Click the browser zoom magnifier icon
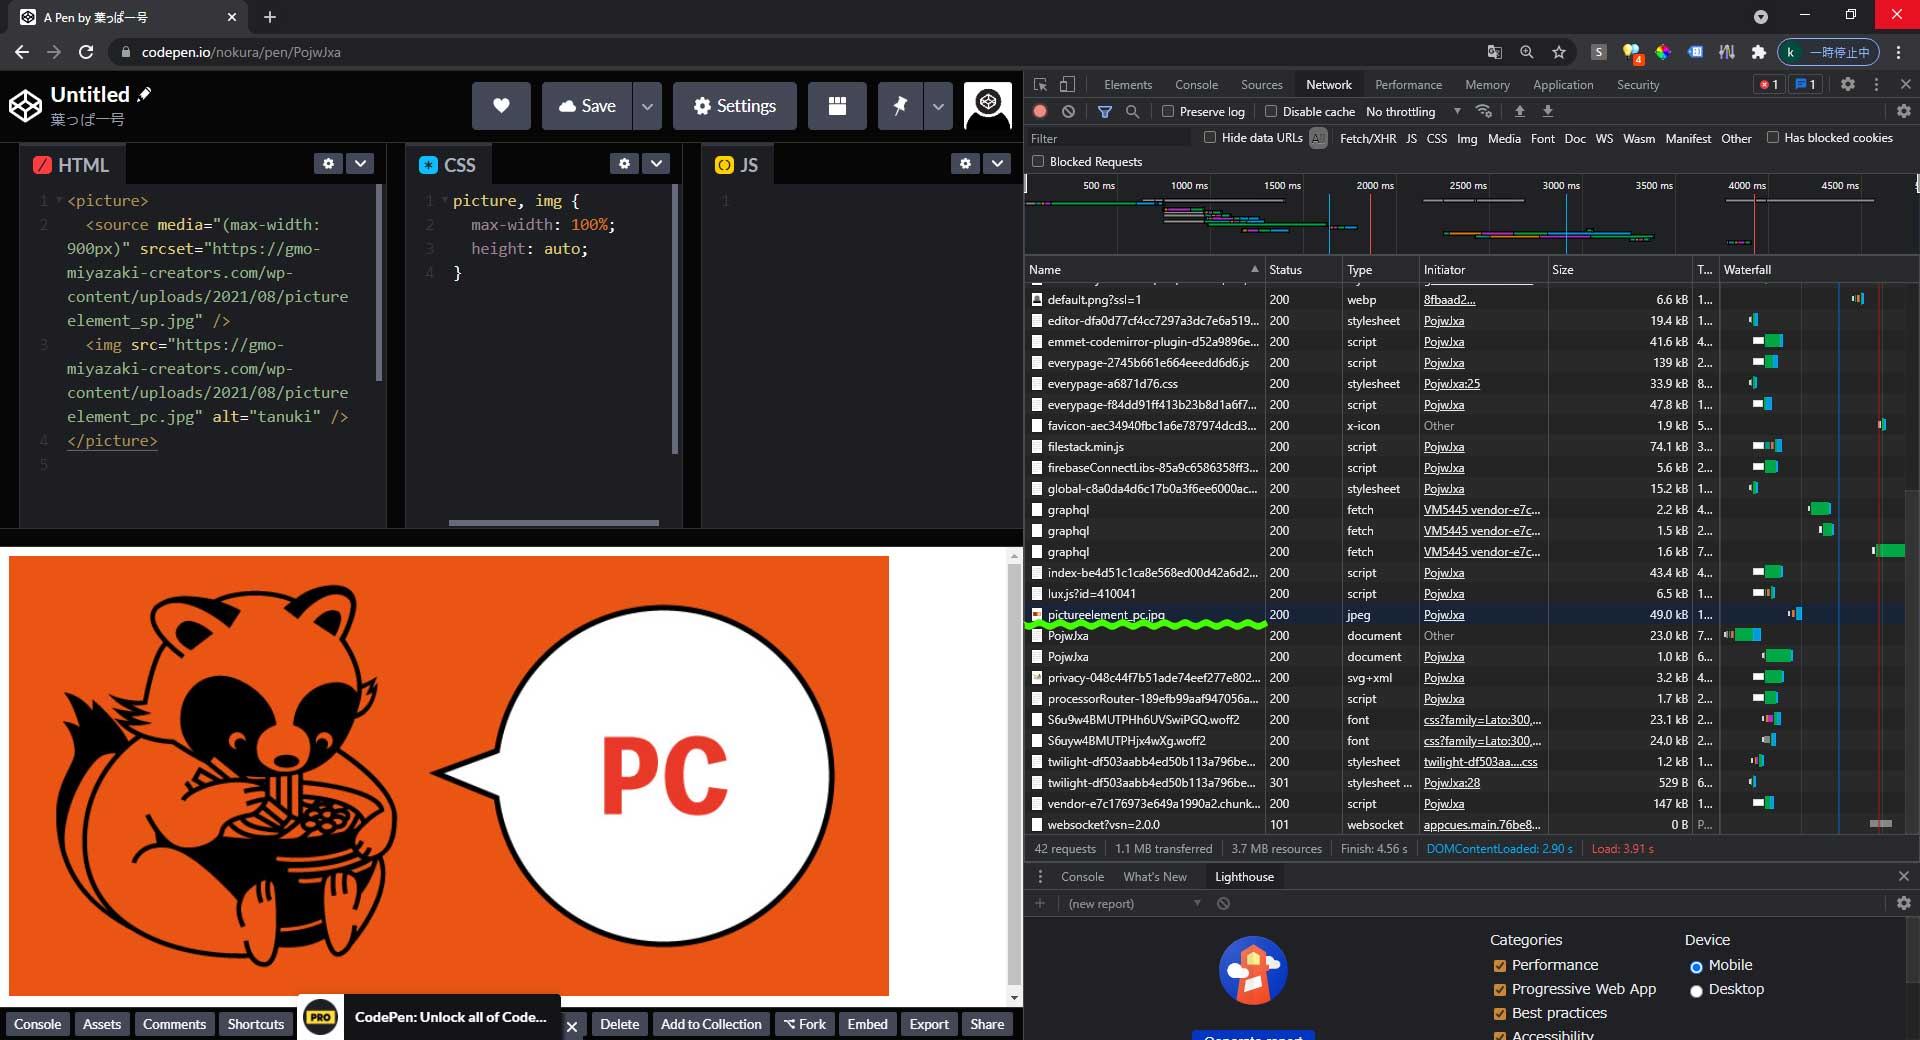The image size is (1920, 1040). [x=1527, y=52]
